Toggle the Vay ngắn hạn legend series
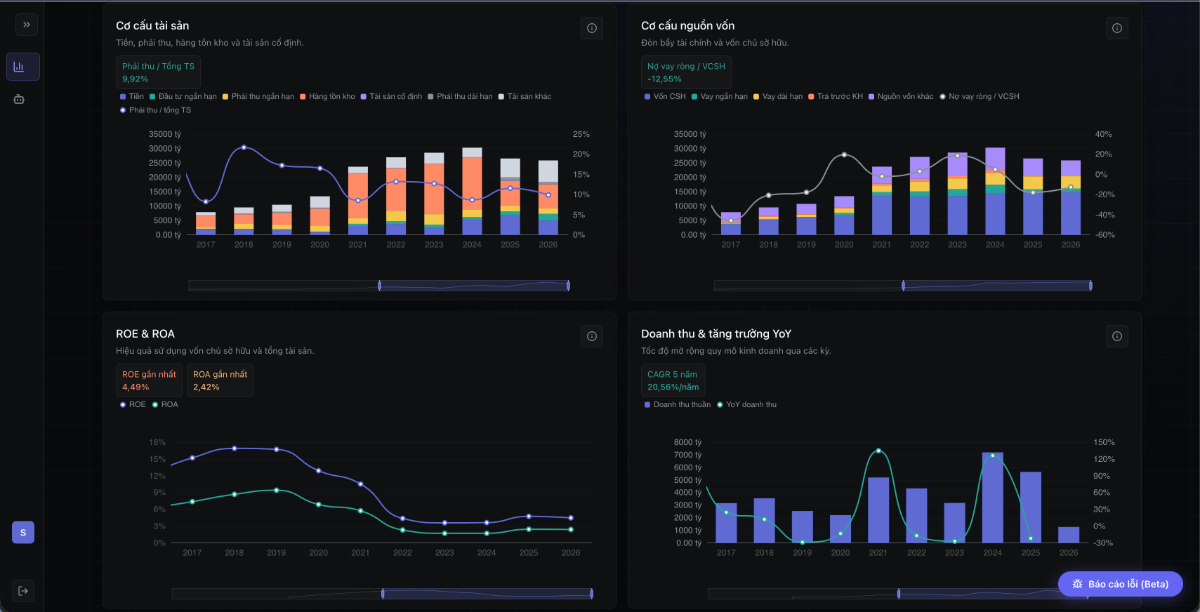Viewport: 1200px width, 612px height. pos(720,96)
